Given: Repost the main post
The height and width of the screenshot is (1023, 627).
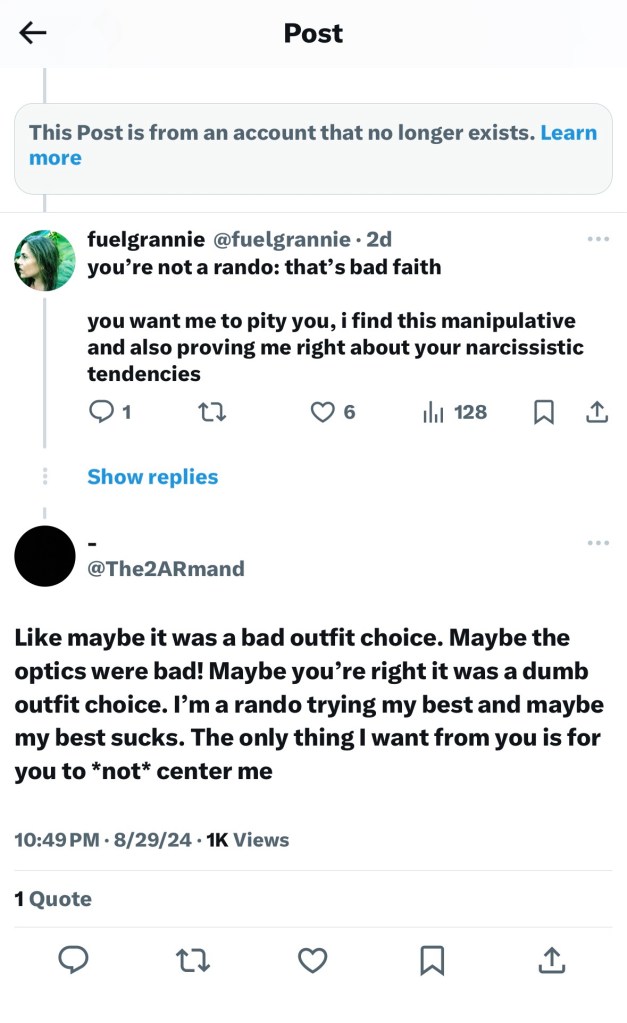Looking at the screenshot, I should coord(193,960).
